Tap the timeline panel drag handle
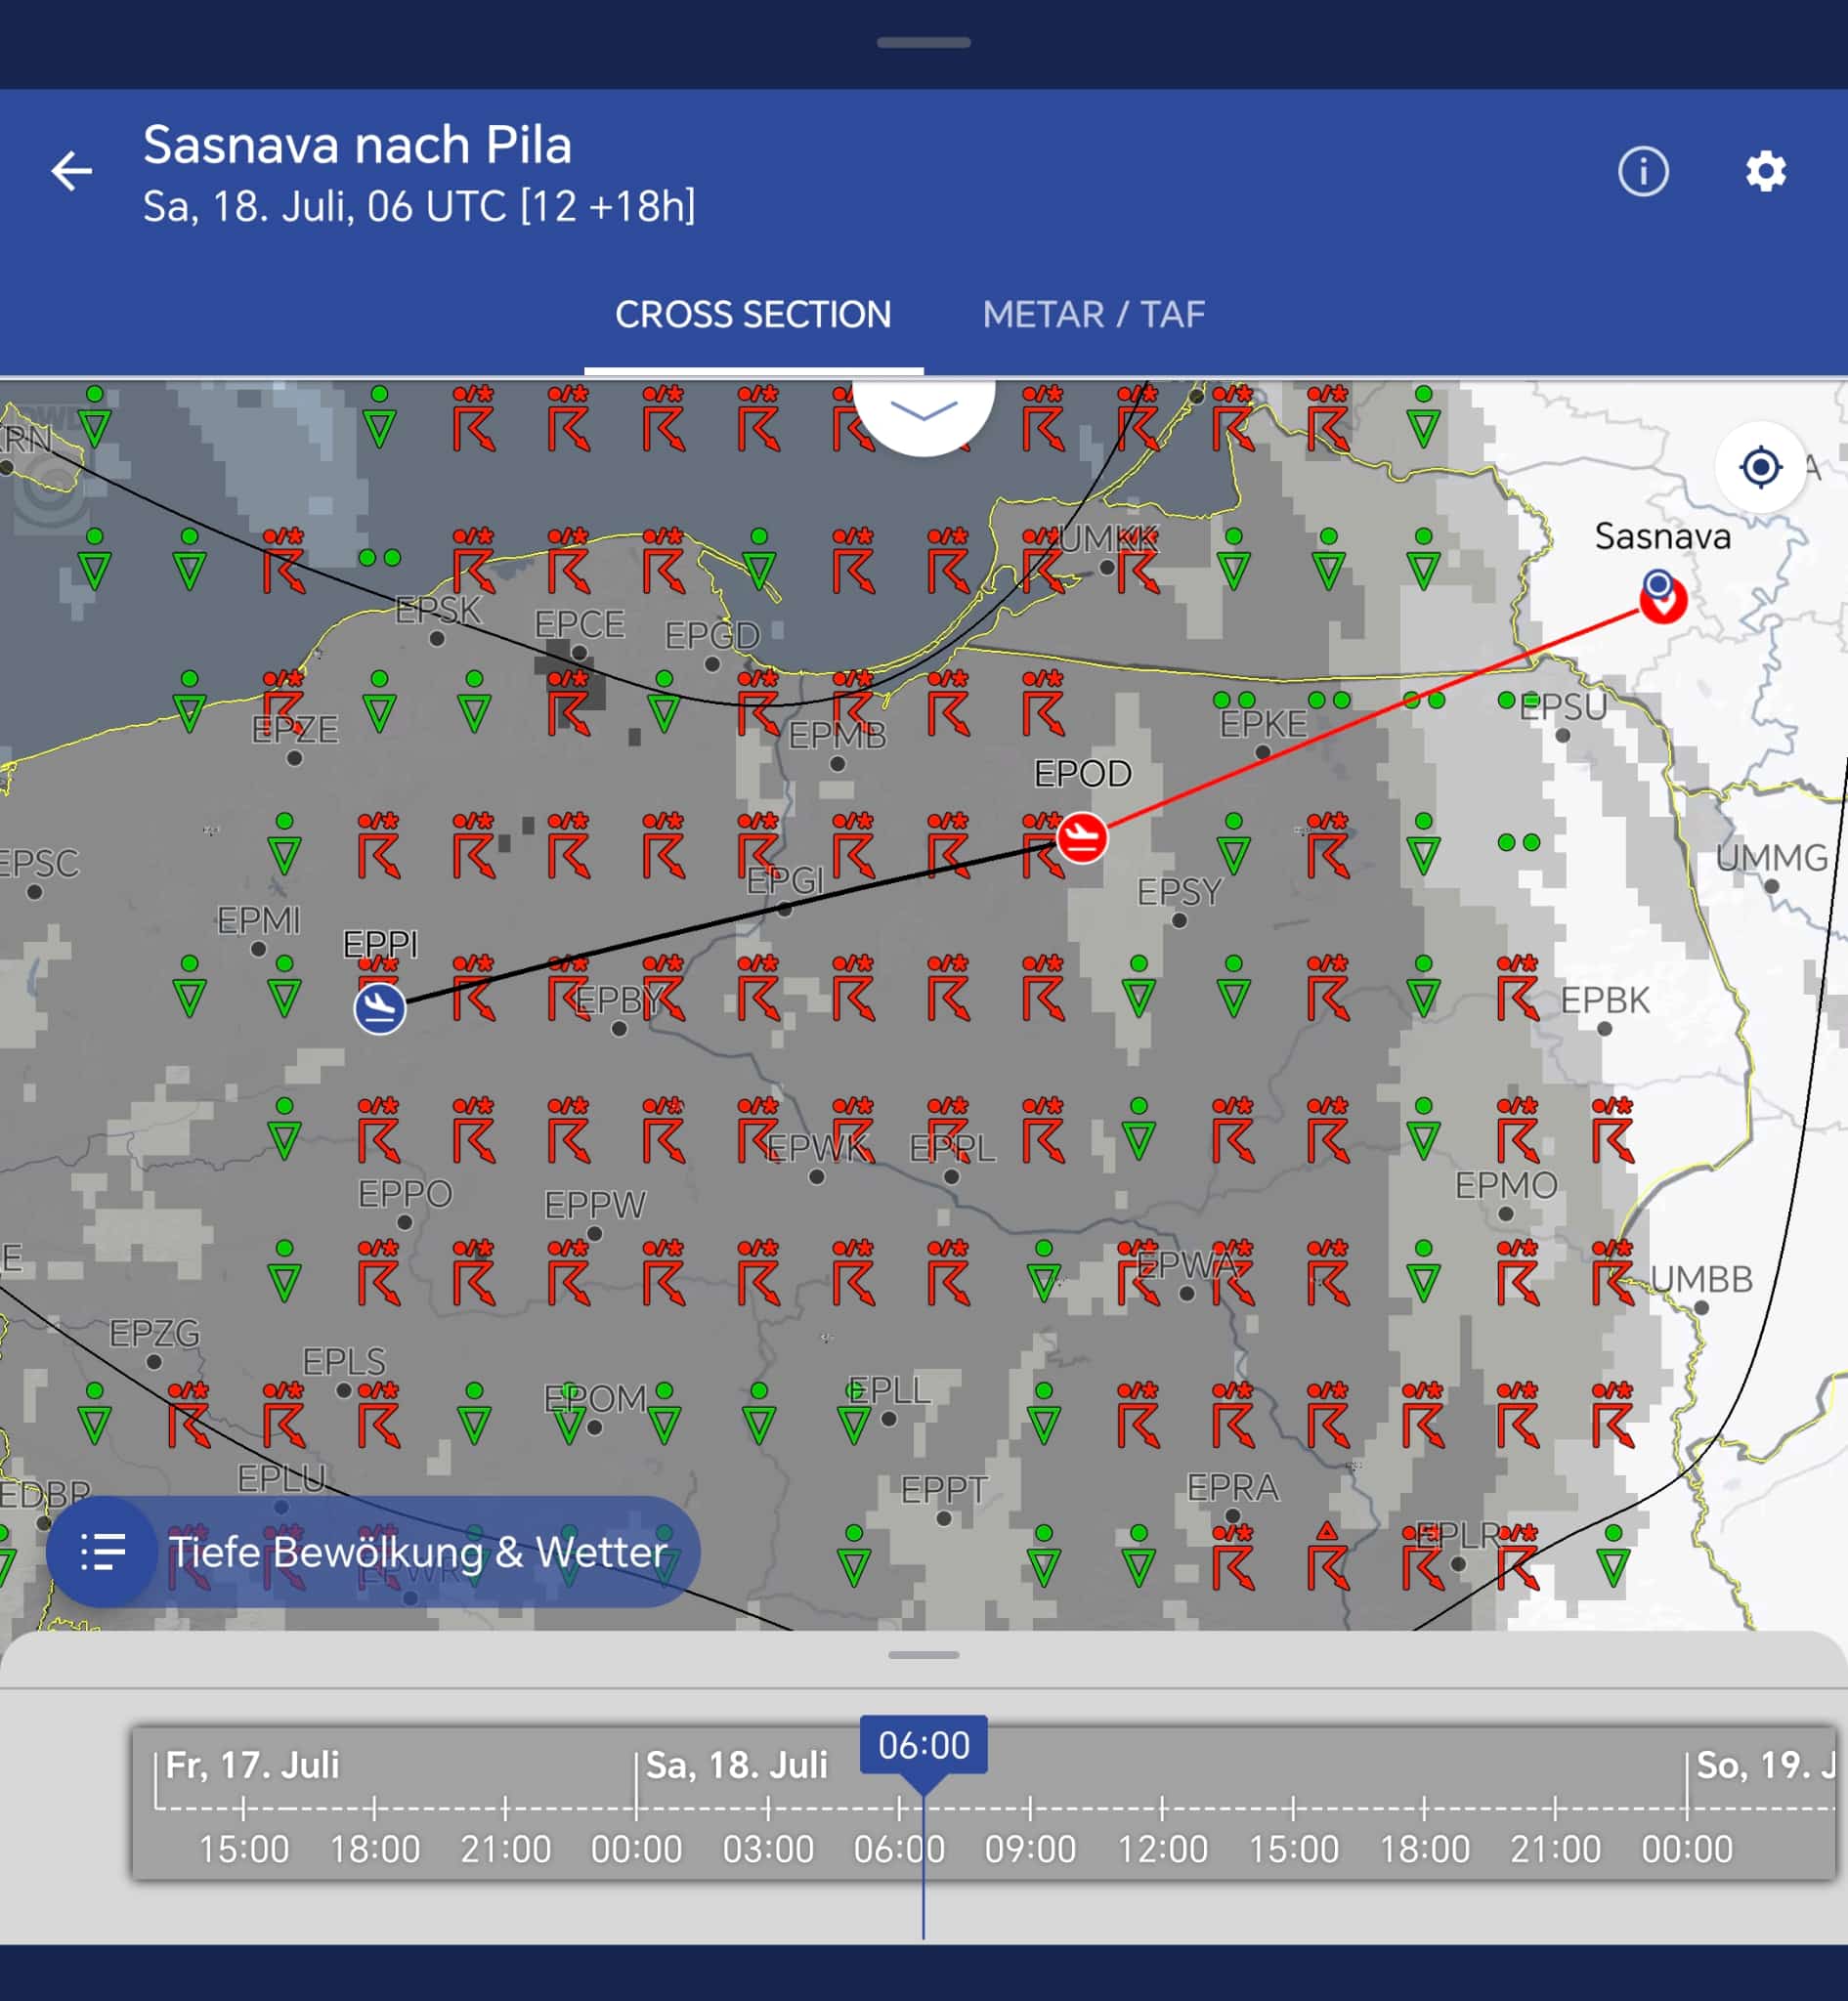Image resolution: width=1848 pixels, height=2001 pixels. click(x=923, y=1655)
